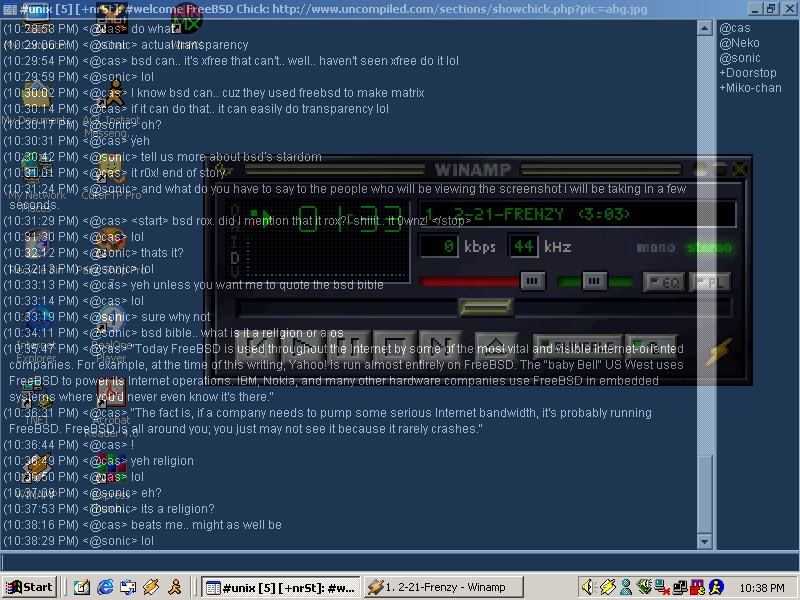Screen dimensions: 800x600
Task: Switch to the #unix mIRC taskbar button
Action: click(279, 587)
